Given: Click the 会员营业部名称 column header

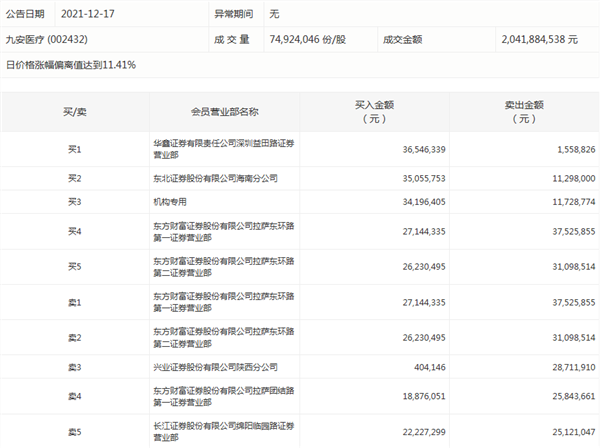Looking at the screenshot, I should [225, 112].
